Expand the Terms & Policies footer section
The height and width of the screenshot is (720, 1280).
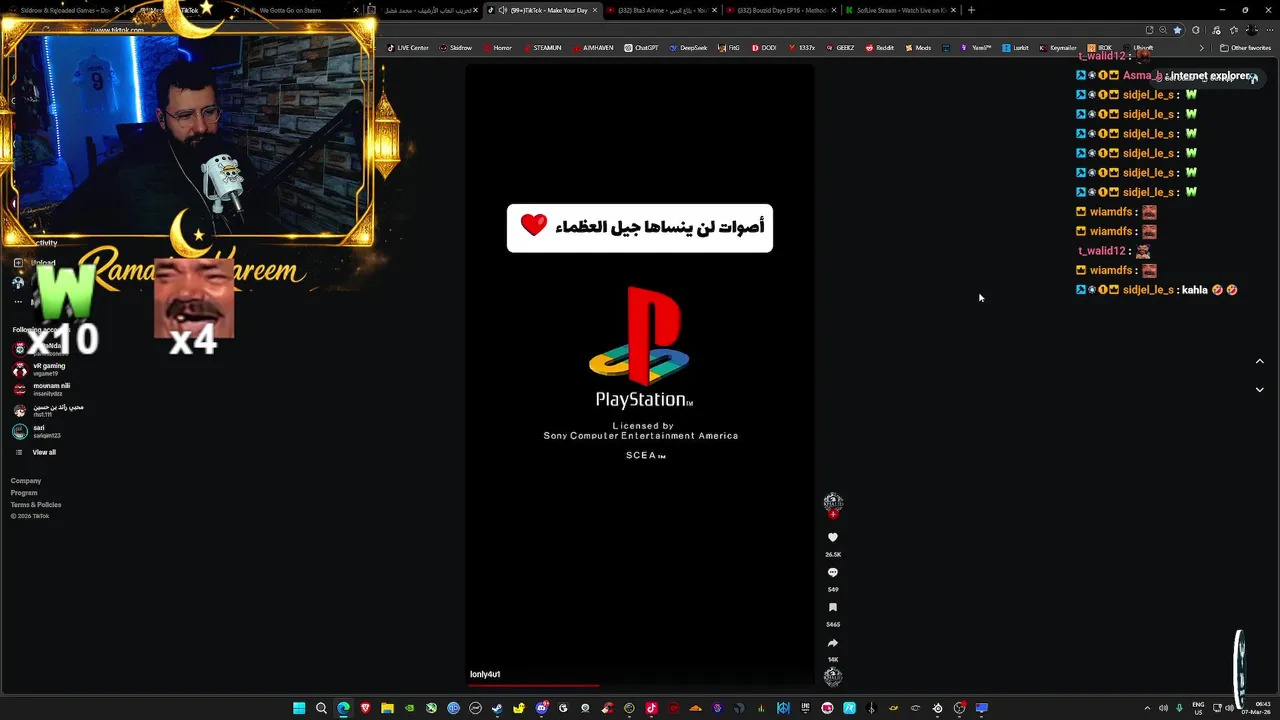point(36,505)
